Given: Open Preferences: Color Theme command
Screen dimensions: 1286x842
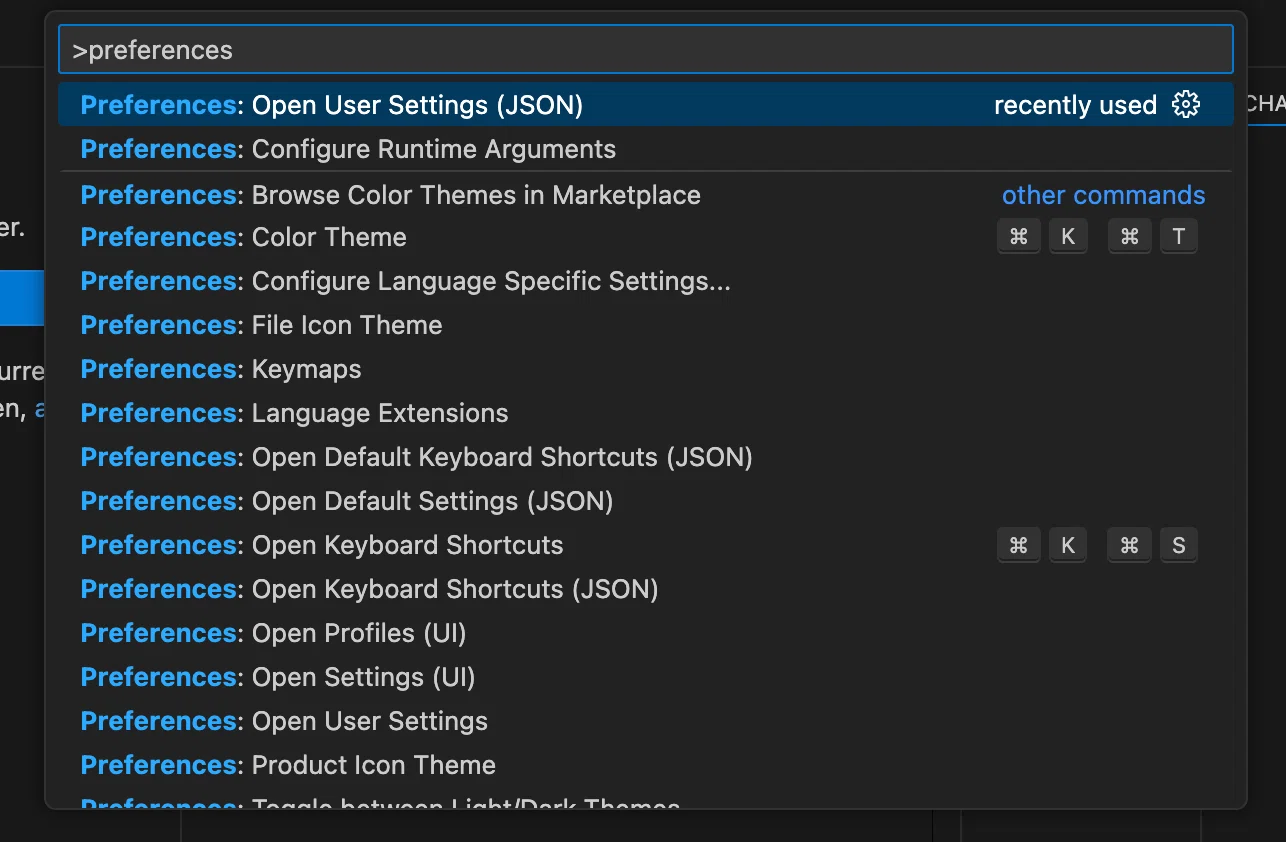Looking at the screenshot, I should pos(646,237).
